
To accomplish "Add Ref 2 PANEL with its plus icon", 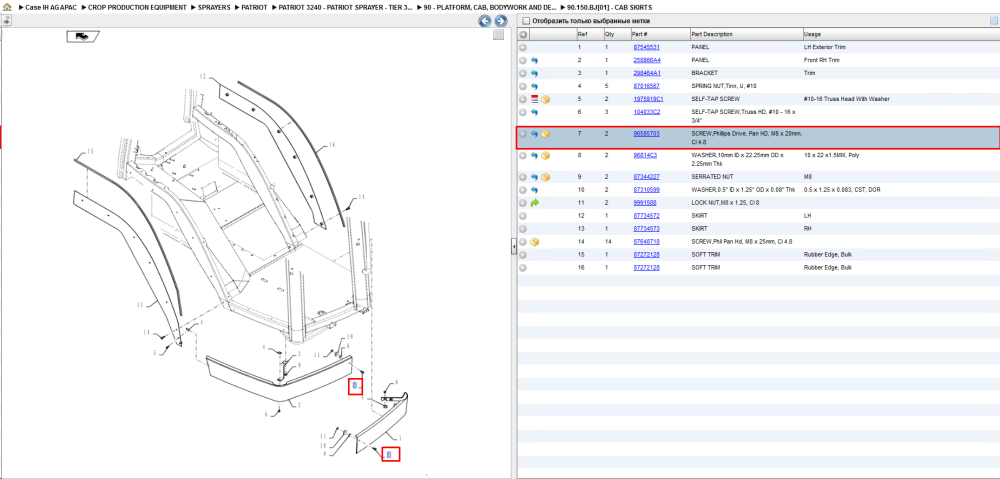I will click(523, 61).
